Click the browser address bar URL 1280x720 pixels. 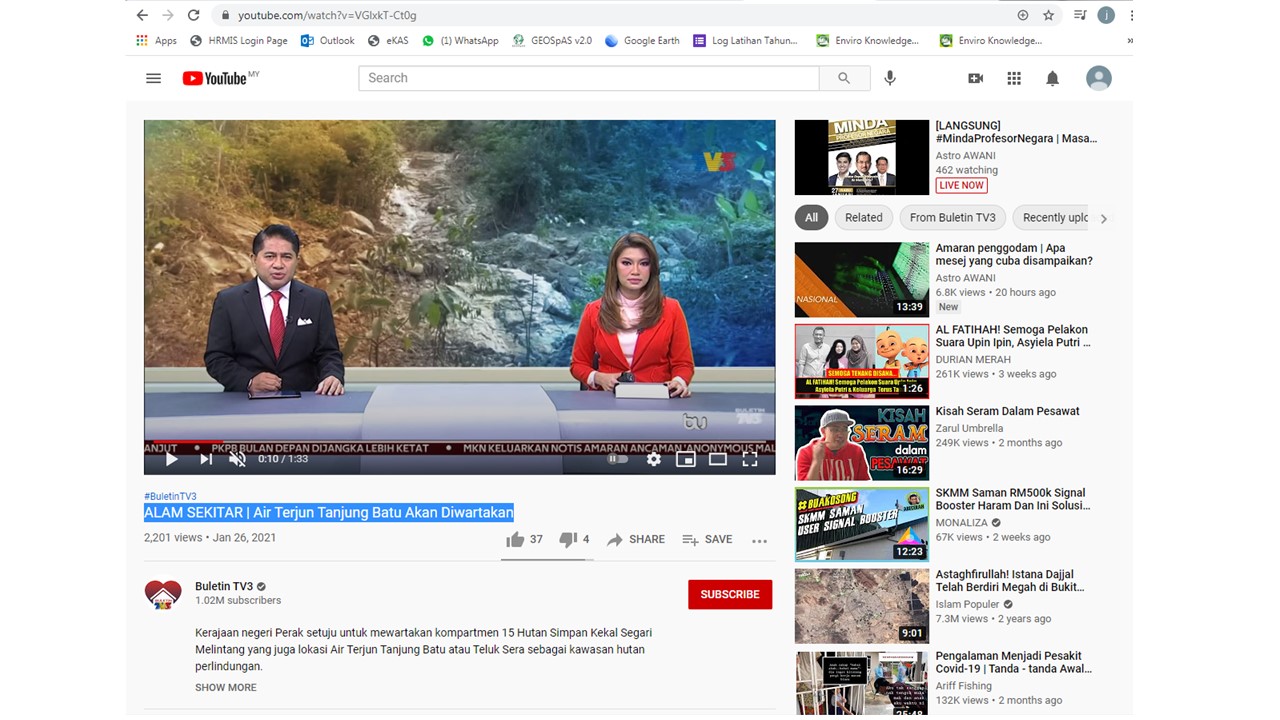(x=327, y=15)
